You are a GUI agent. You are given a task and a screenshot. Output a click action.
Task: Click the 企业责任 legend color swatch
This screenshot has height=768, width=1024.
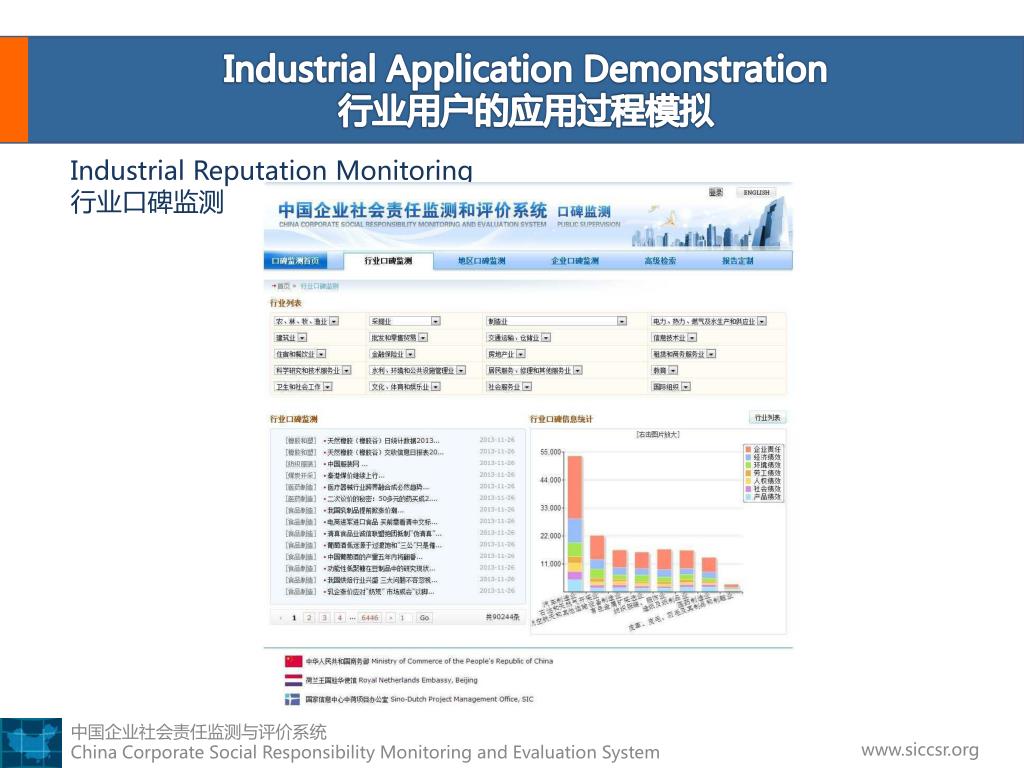coord(748,449)
